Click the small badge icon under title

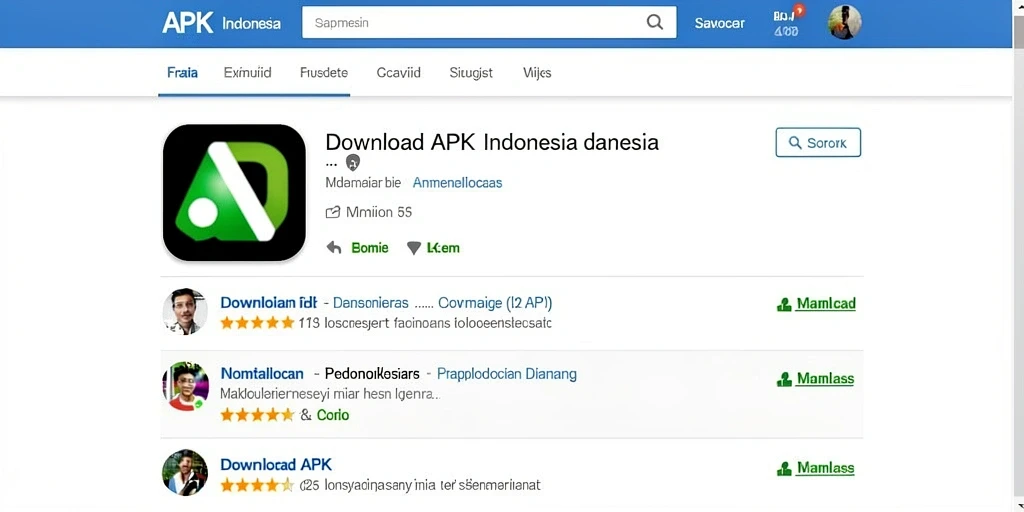coord(353,163)
